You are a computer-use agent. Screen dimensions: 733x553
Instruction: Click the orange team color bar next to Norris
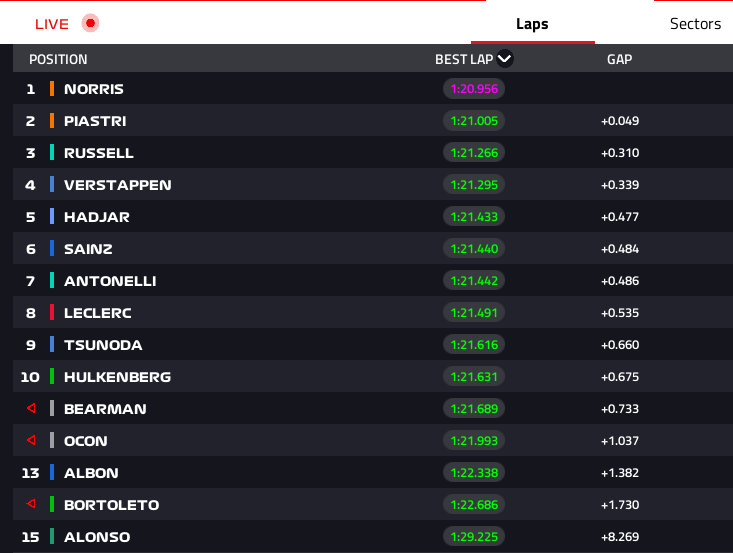(52, 89)
